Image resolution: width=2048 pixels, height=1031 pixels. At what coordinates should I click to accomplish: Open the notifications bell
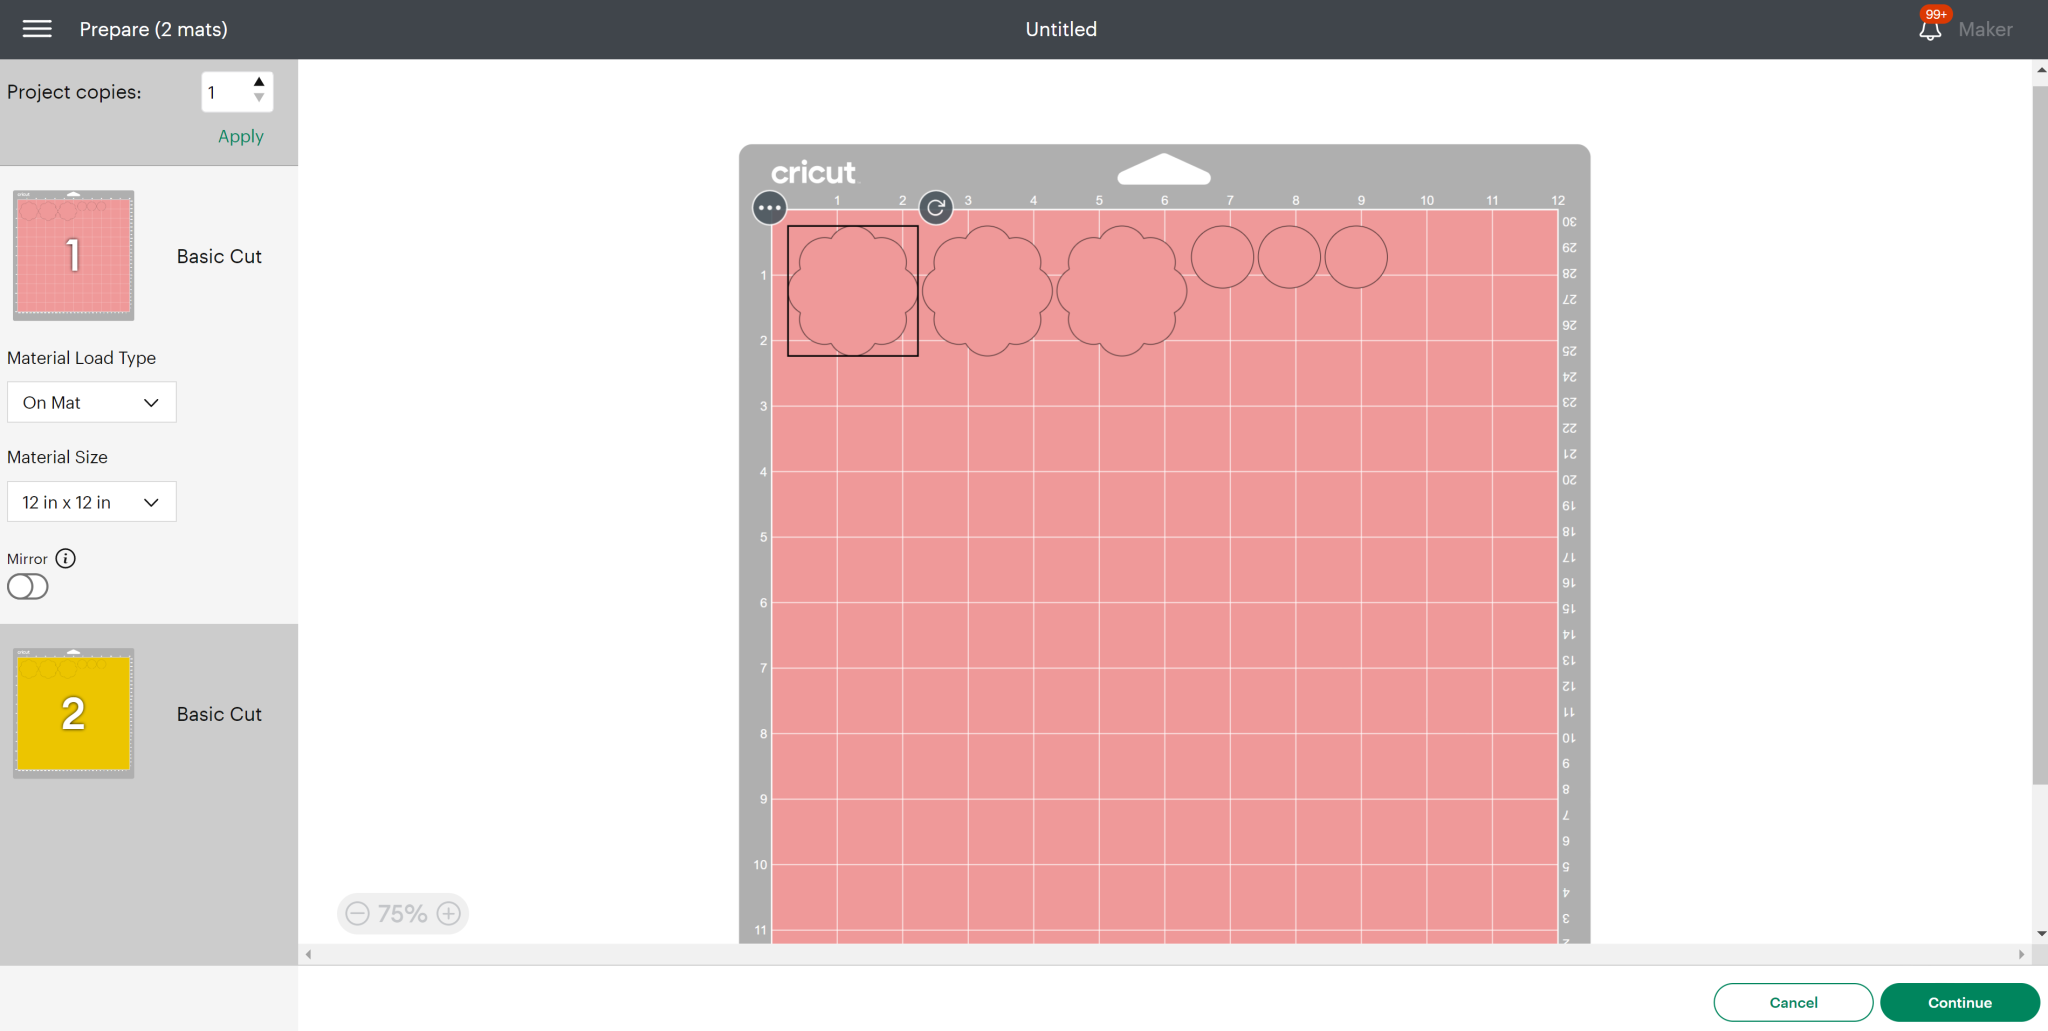(1930, 30)
